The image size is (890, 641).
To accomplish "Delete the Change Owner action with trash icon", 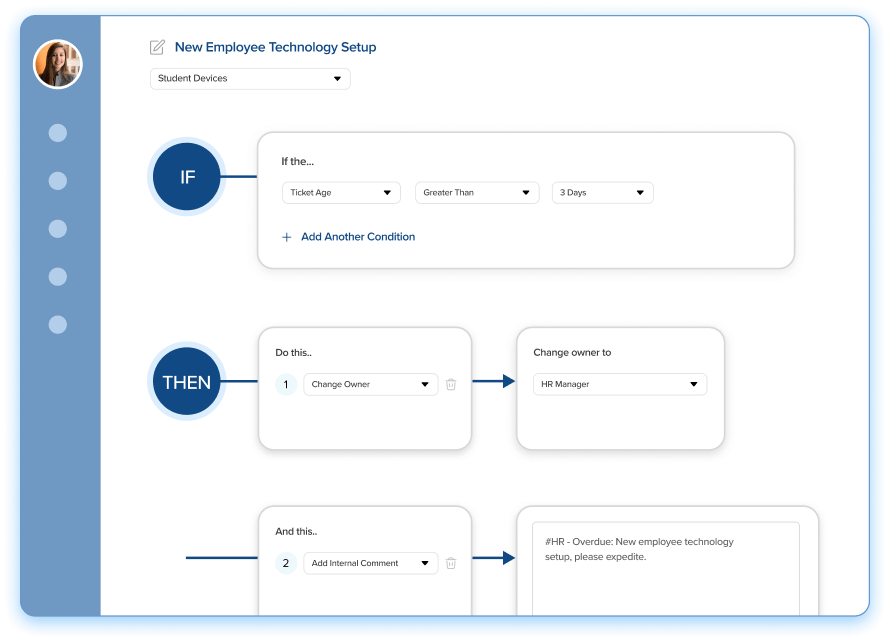I will click(x=451, y=384).
